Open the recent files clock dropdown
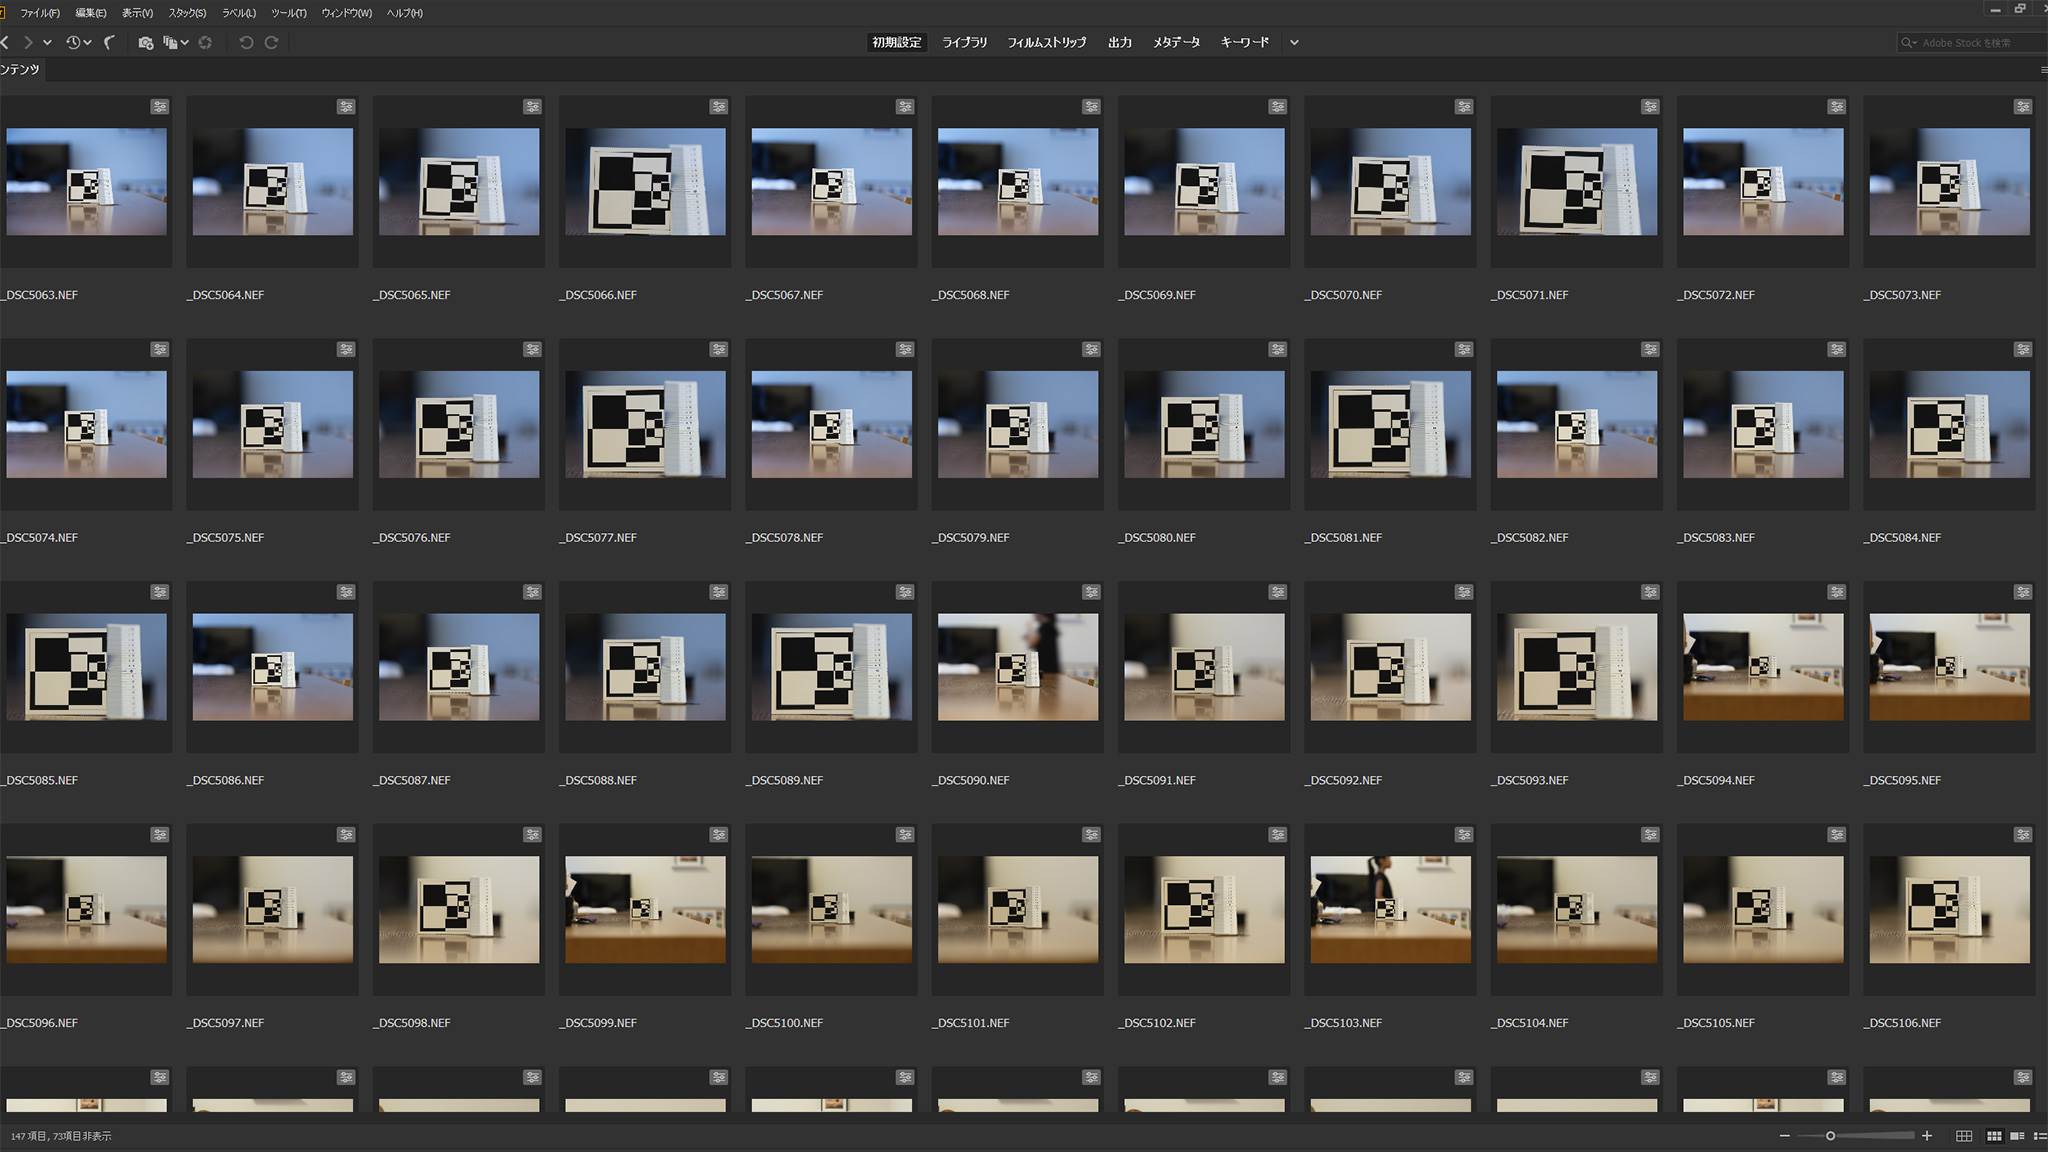Viewport: 2048px width, 1152px height. [x=78, y=42]
